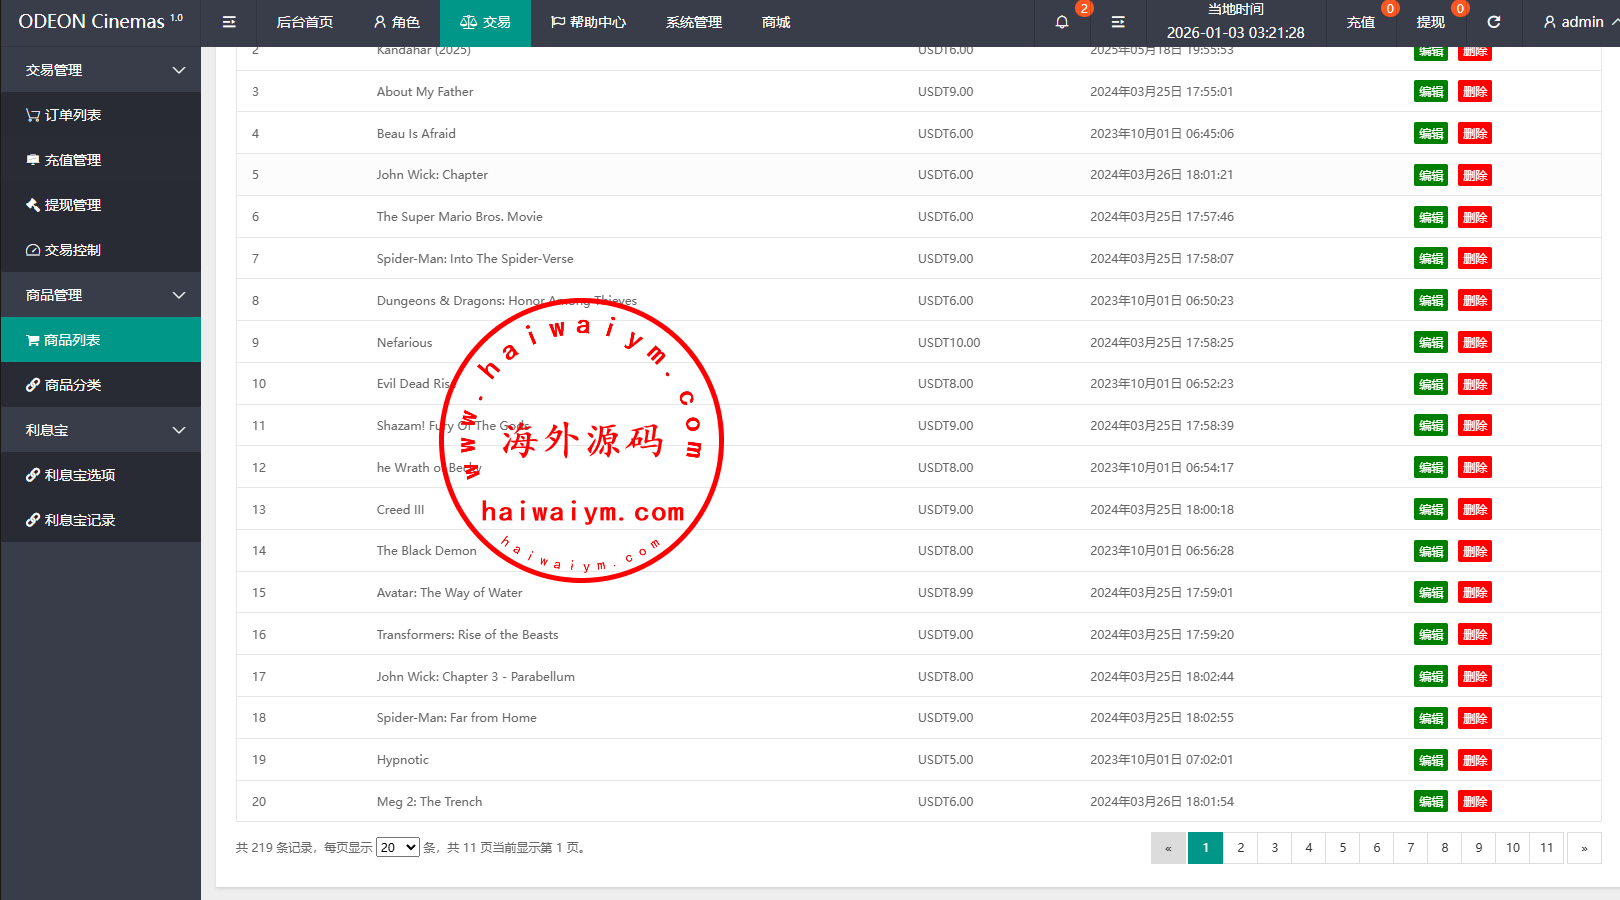Click red 删除 button for Hypnotic
This screenshot has height=900, width=1620.
(x=1474, y=760)
